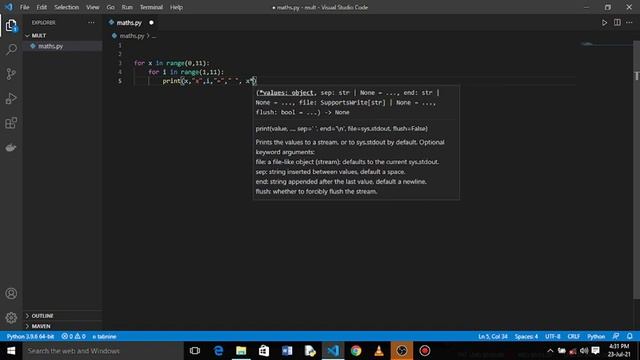
Task: Open the Extensions view
Action: [x=11, y=123]
